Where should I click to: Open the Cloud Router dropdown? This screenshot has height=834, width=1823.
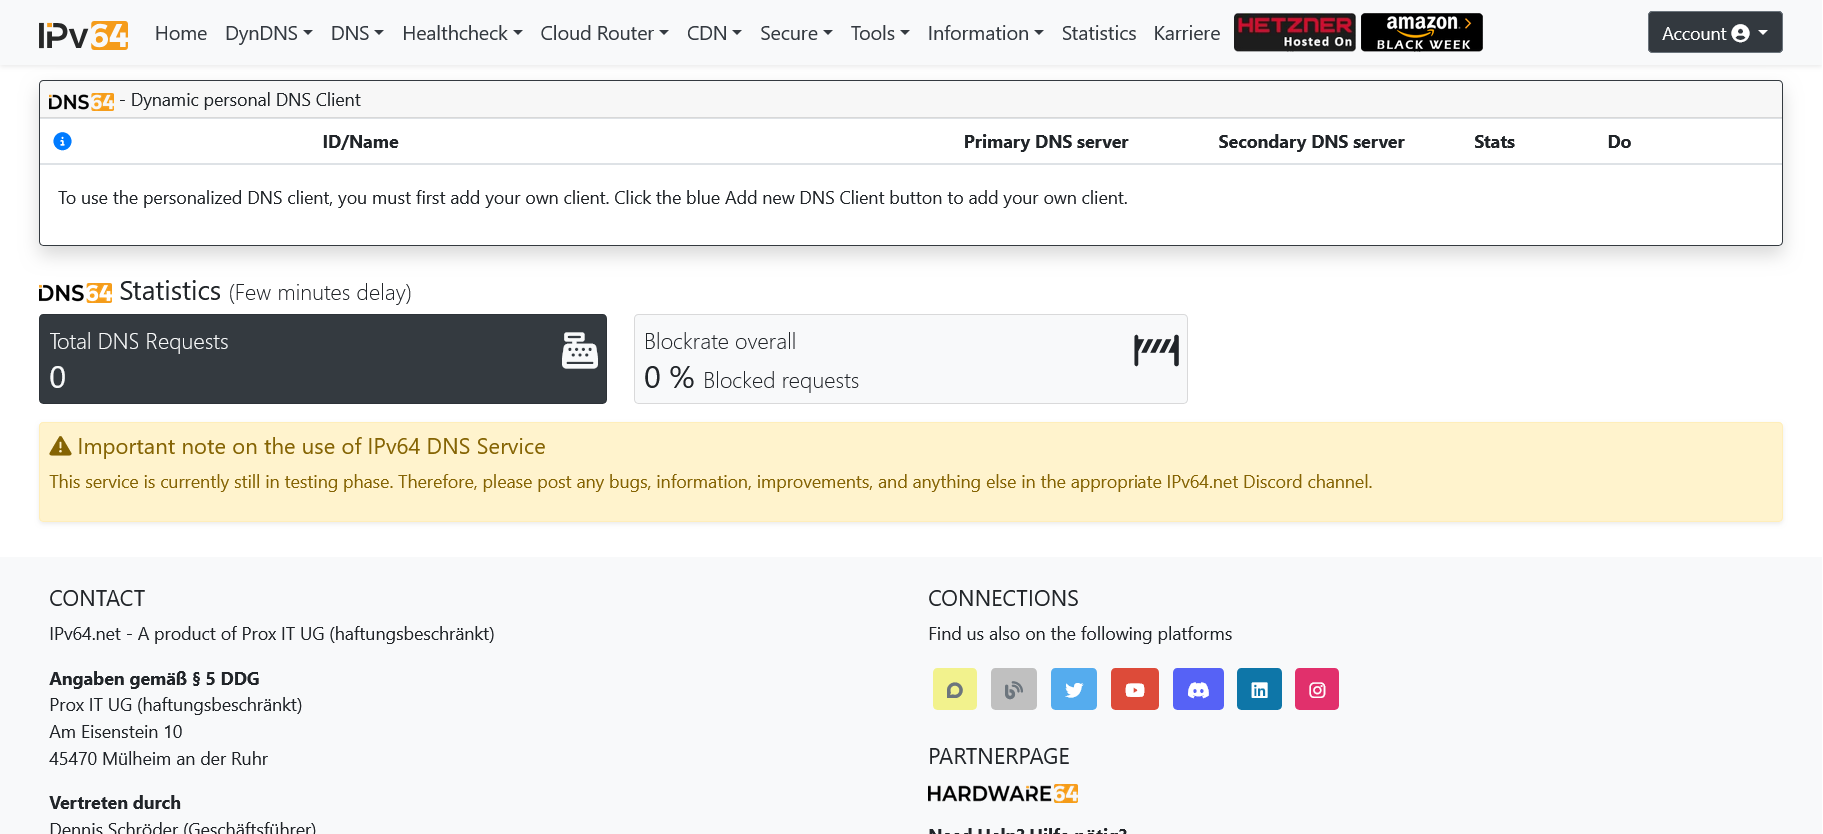click(x=604, y=33)
